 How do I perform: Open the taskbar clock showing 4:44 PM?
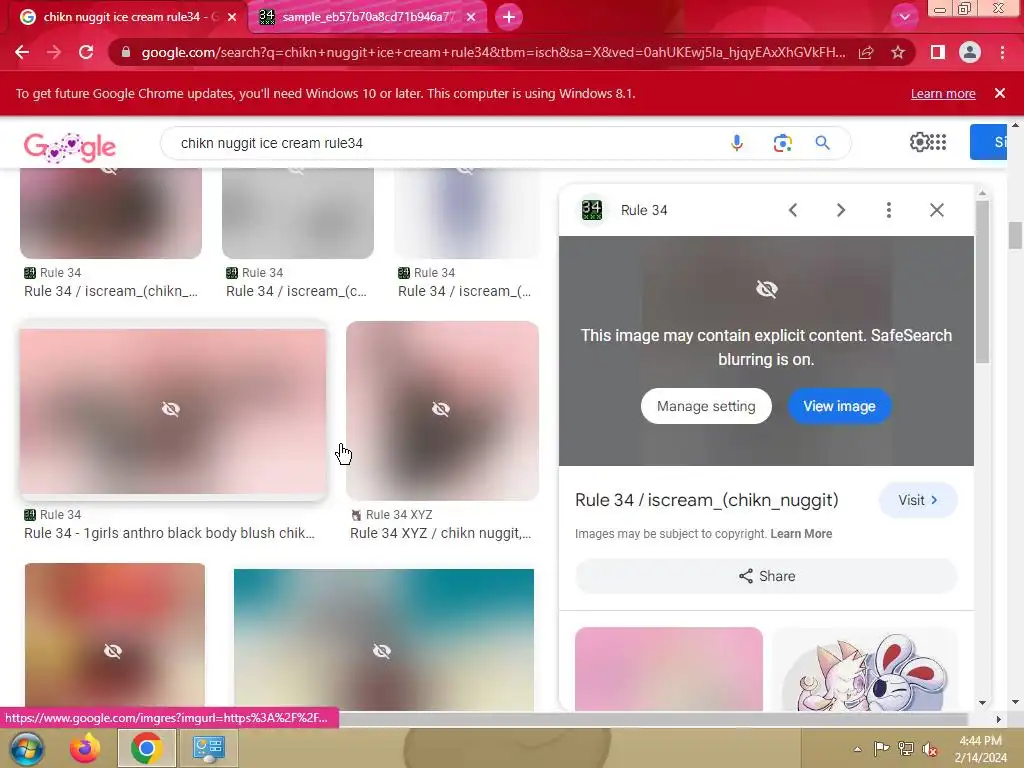pyautogui.click(x=980, y=749)
